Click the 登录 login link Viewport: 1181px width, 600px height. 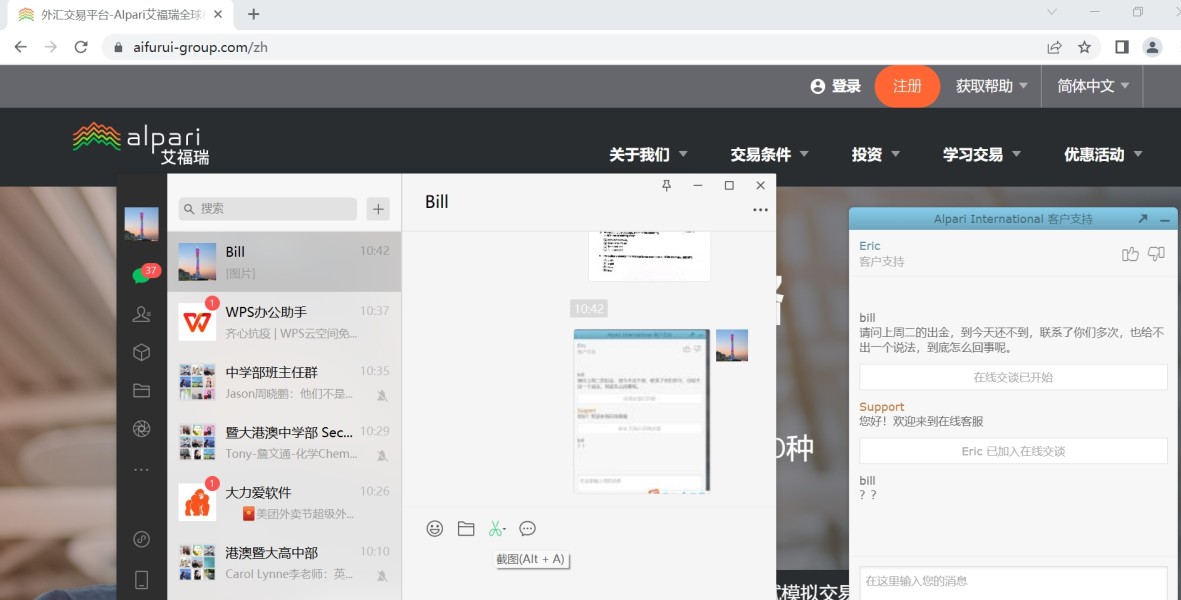click(835, 86)
